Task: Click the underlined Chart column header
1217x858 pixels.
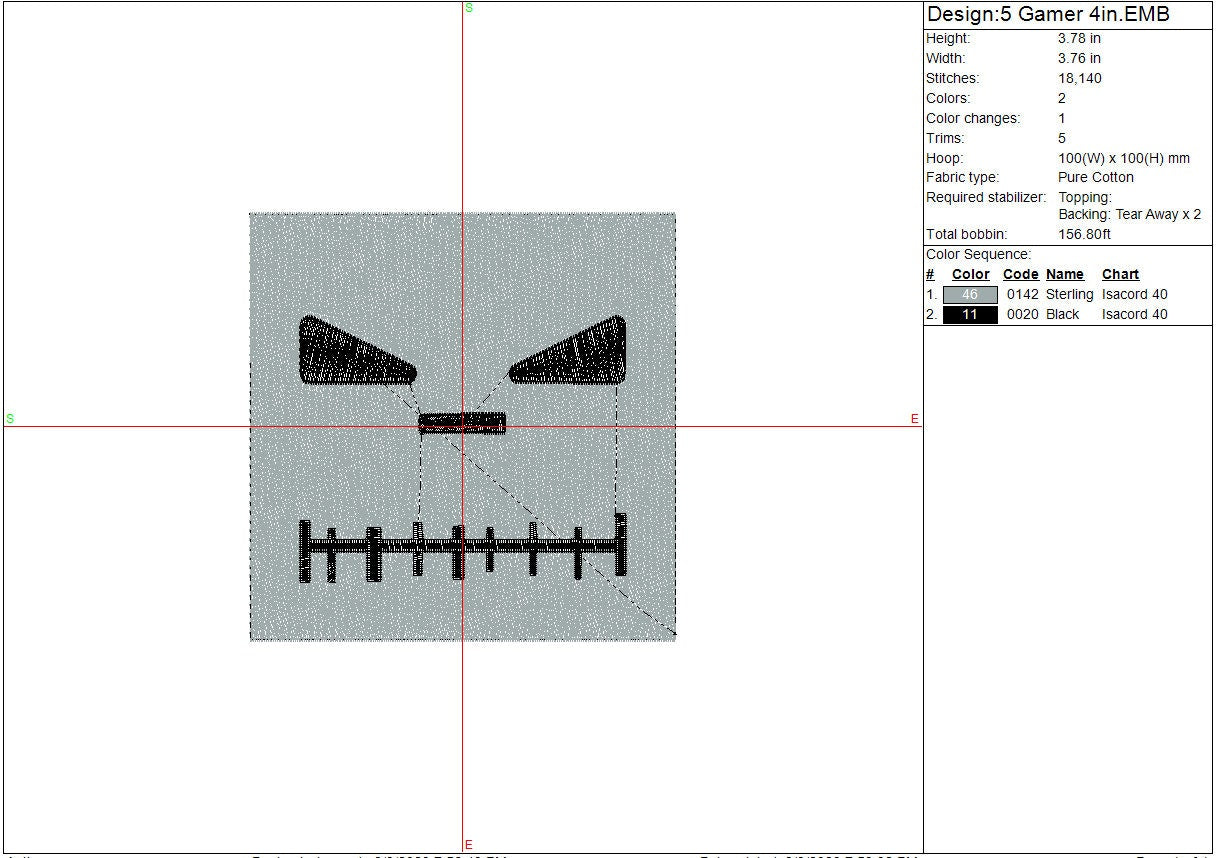Action: point(1120,275)
